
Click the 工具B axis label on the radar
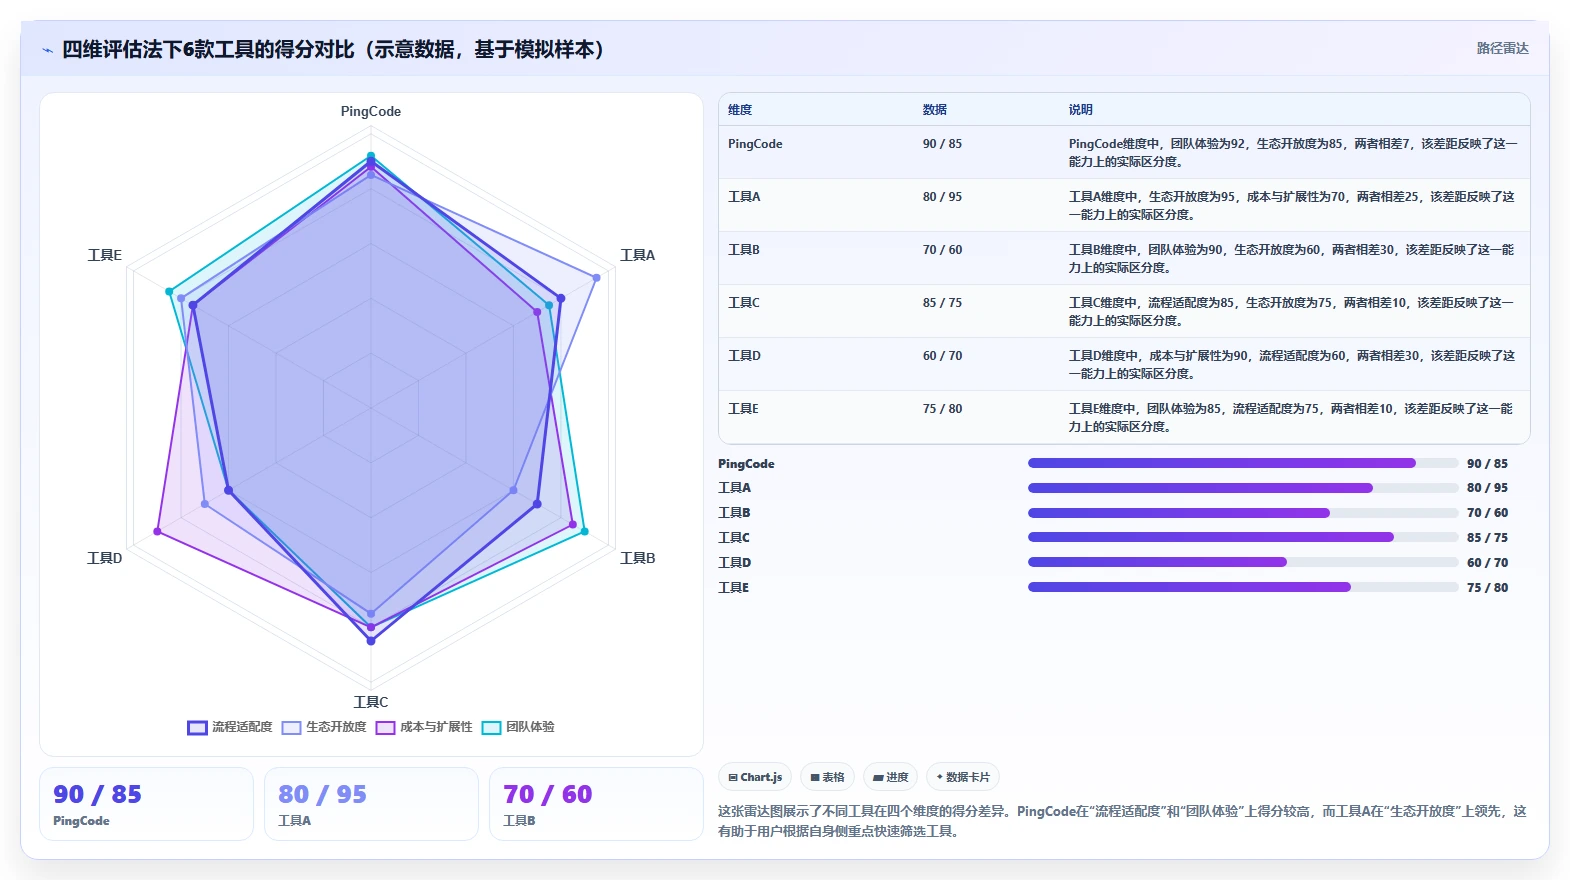tap(638, 558)
